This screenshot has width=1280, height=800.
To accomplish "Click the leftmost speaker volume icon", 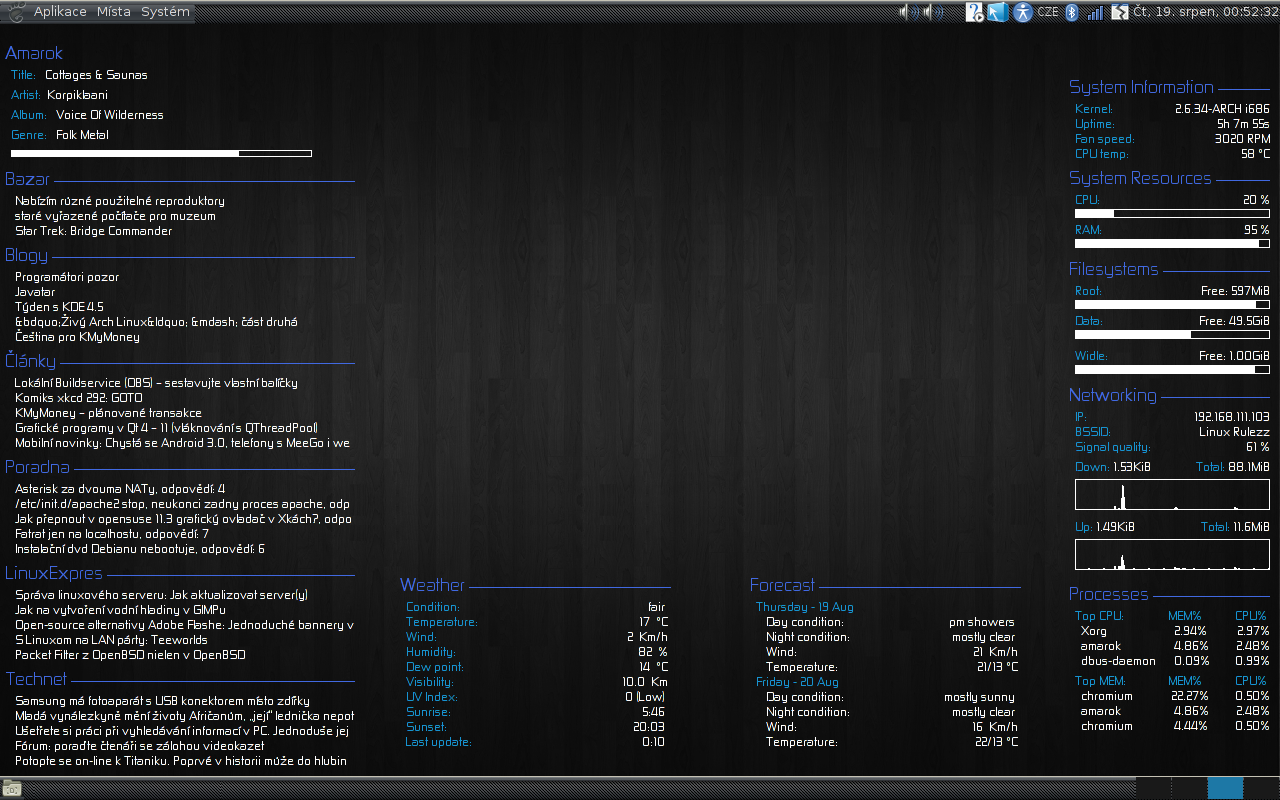I will point(909,12).
